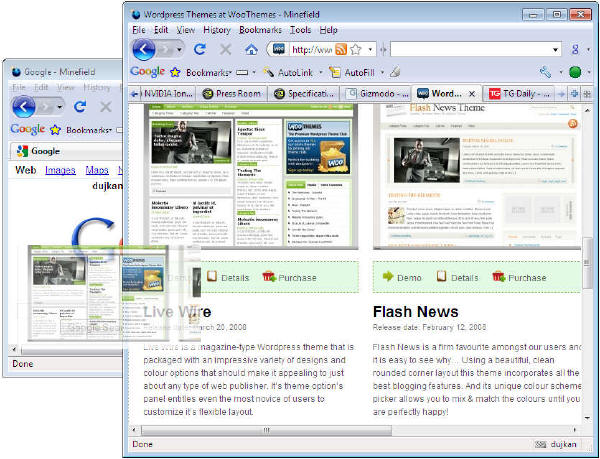Open the File menu in the WooThemes window
Viewport: 600px width, 459px height.
tap(139, 30)
